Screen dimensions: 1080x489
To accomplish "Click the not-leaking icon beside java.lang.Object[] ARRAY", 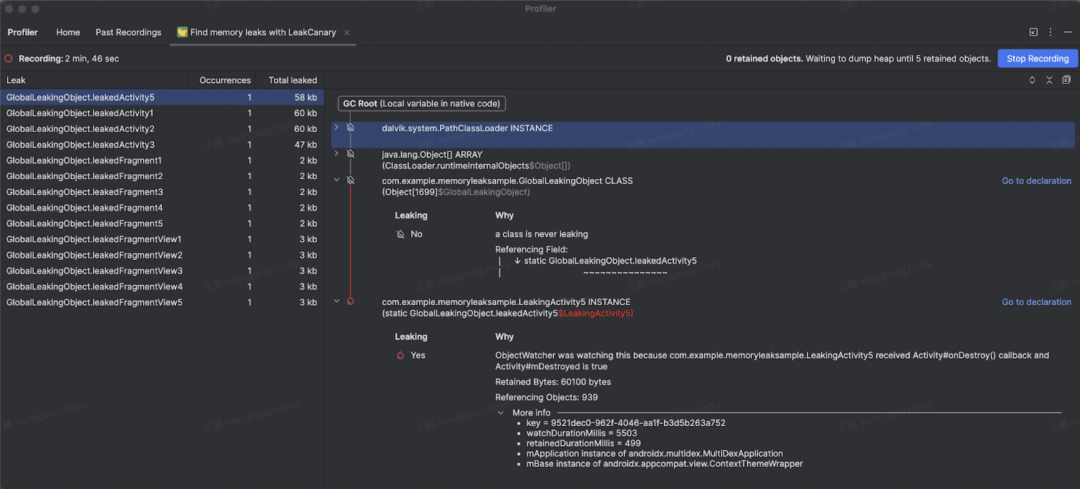I will coord(350,154).
